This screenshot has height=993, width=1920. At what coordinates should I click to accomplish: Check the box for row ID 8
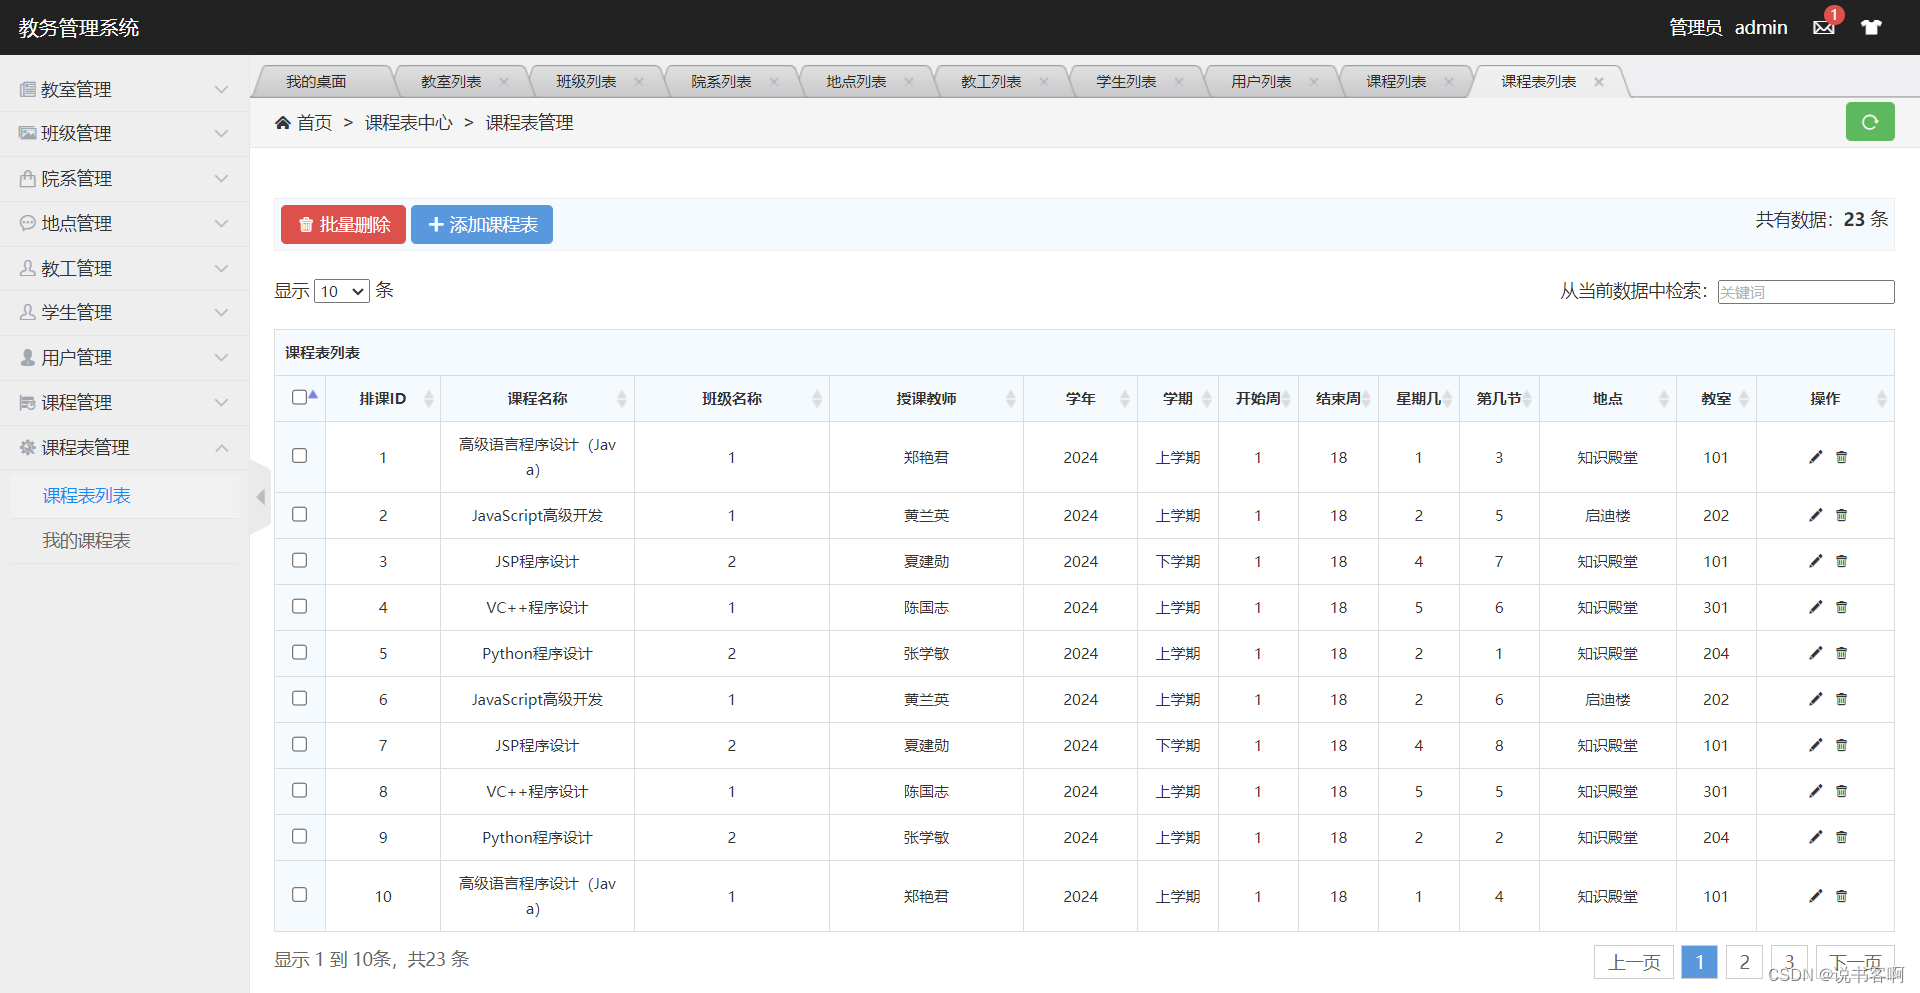click(299, 790)
